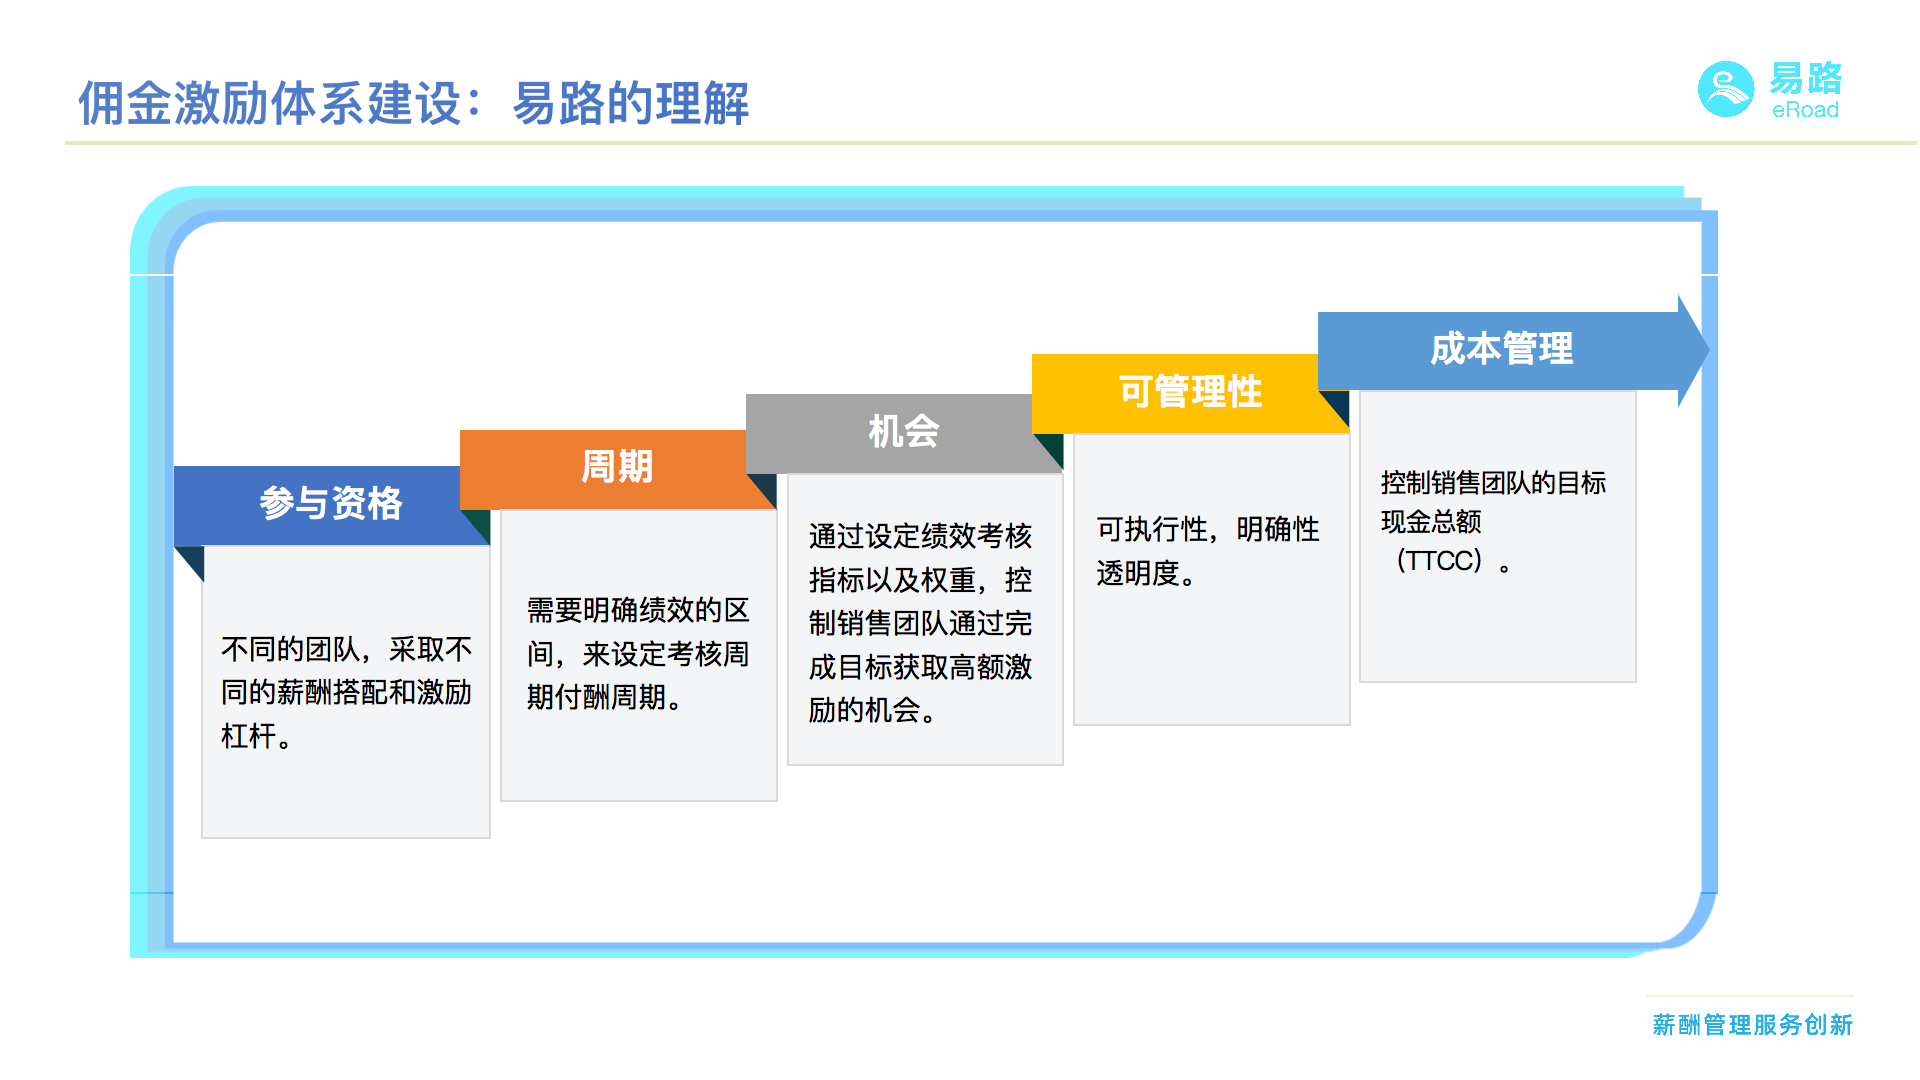The height and width of the screenshot is (1080, 1920).
Task: Select the 需要明确绩效的区间 text box
Action: 638,654
